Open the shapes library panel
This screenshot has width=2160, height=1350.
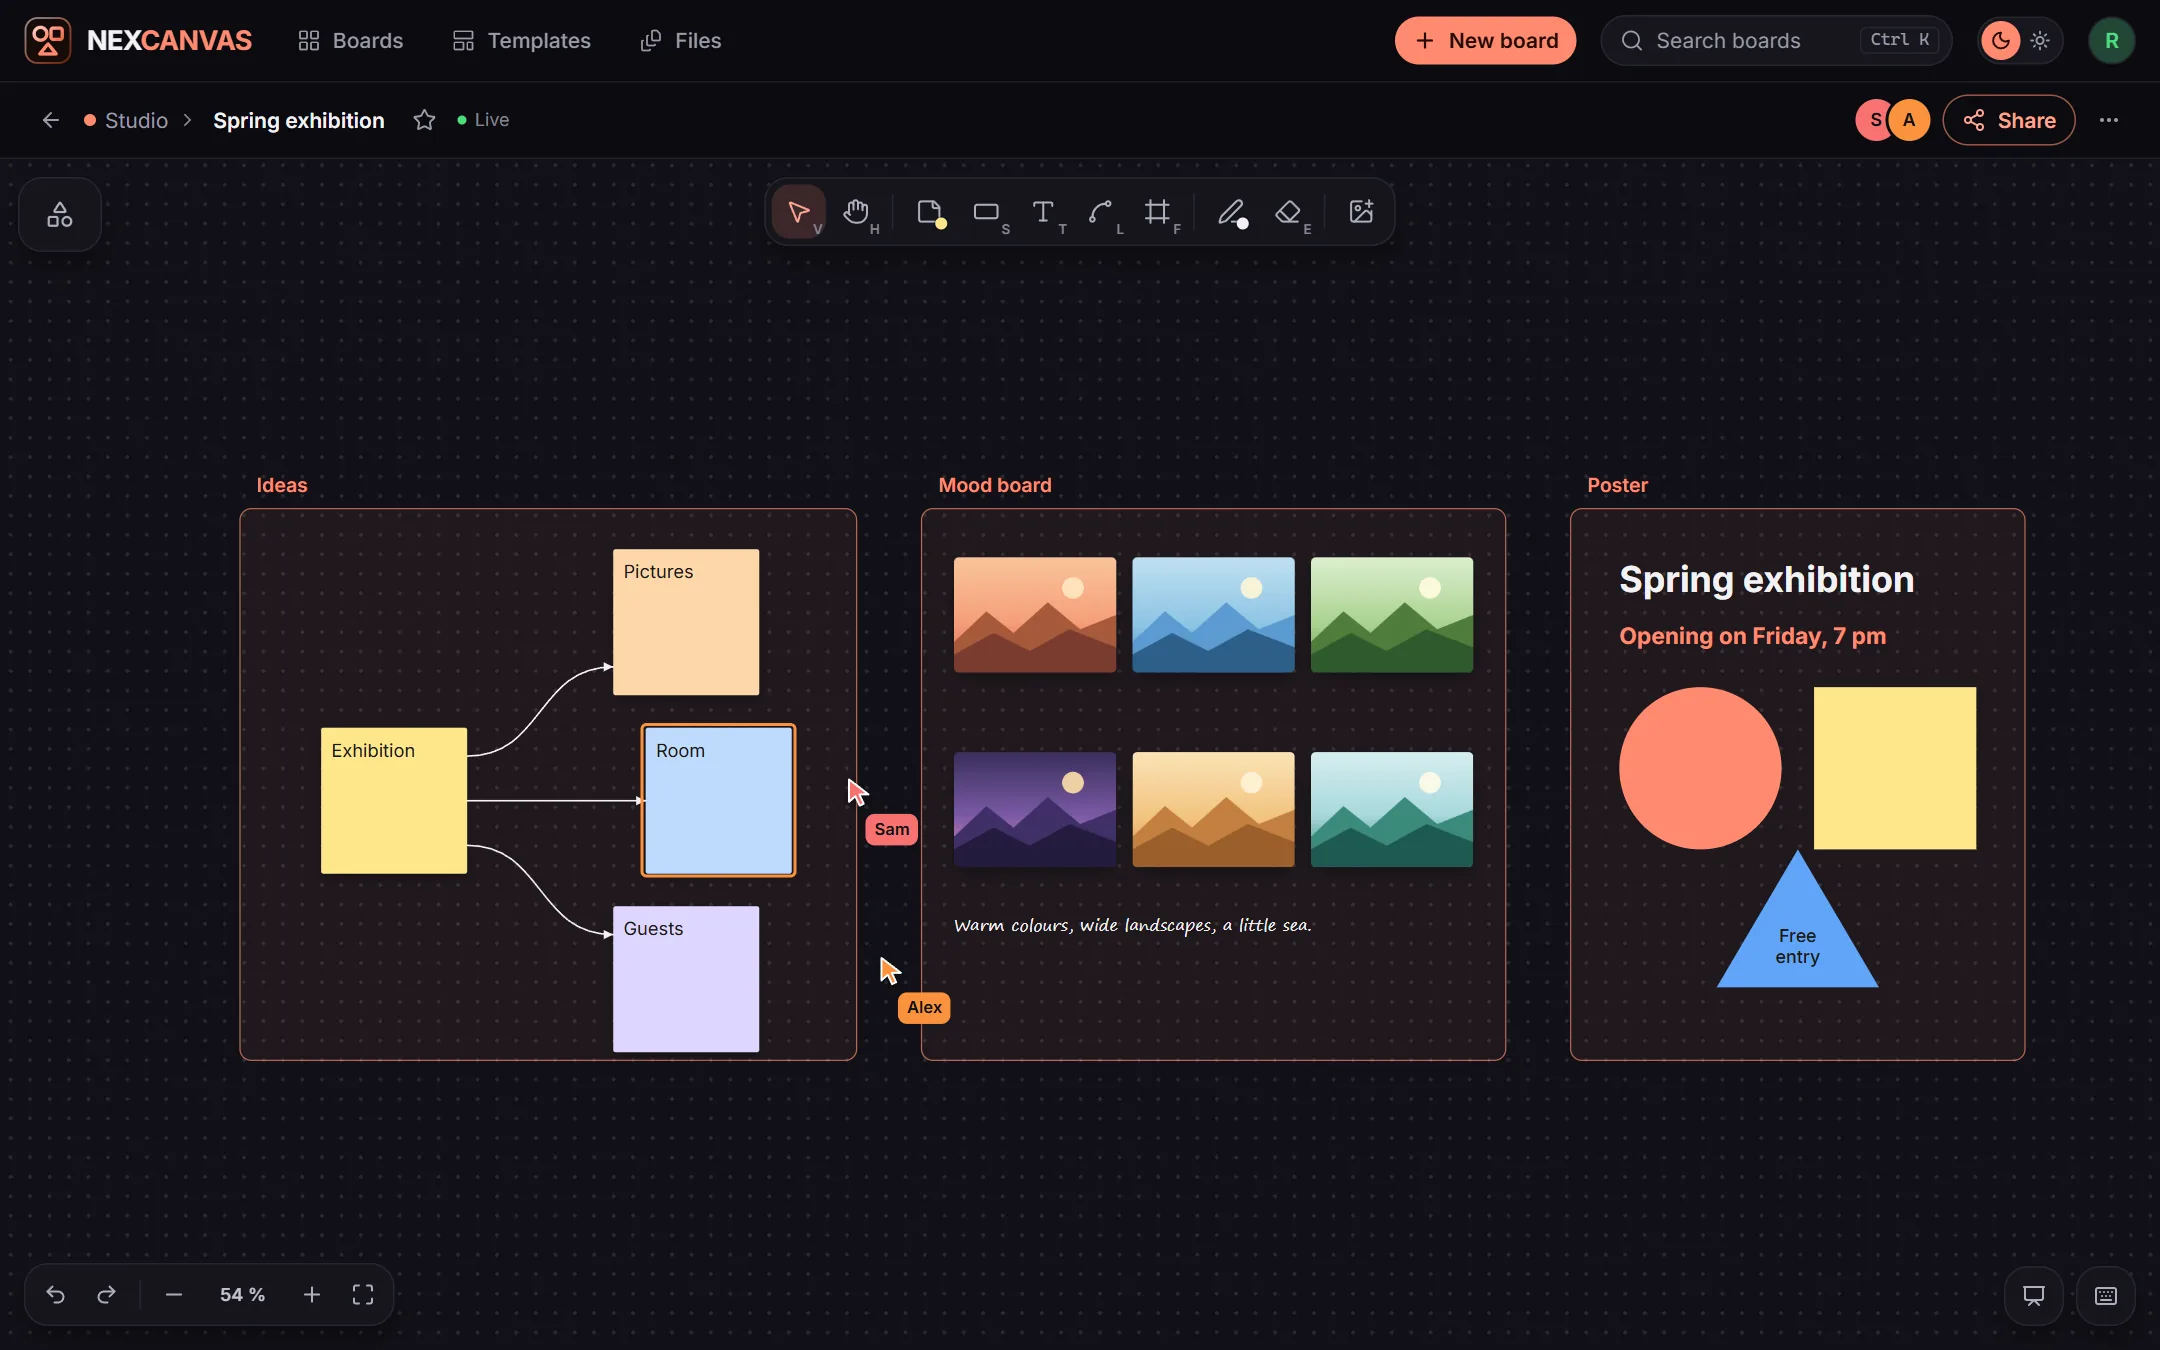pyautogui.click(x=60, y=214)
